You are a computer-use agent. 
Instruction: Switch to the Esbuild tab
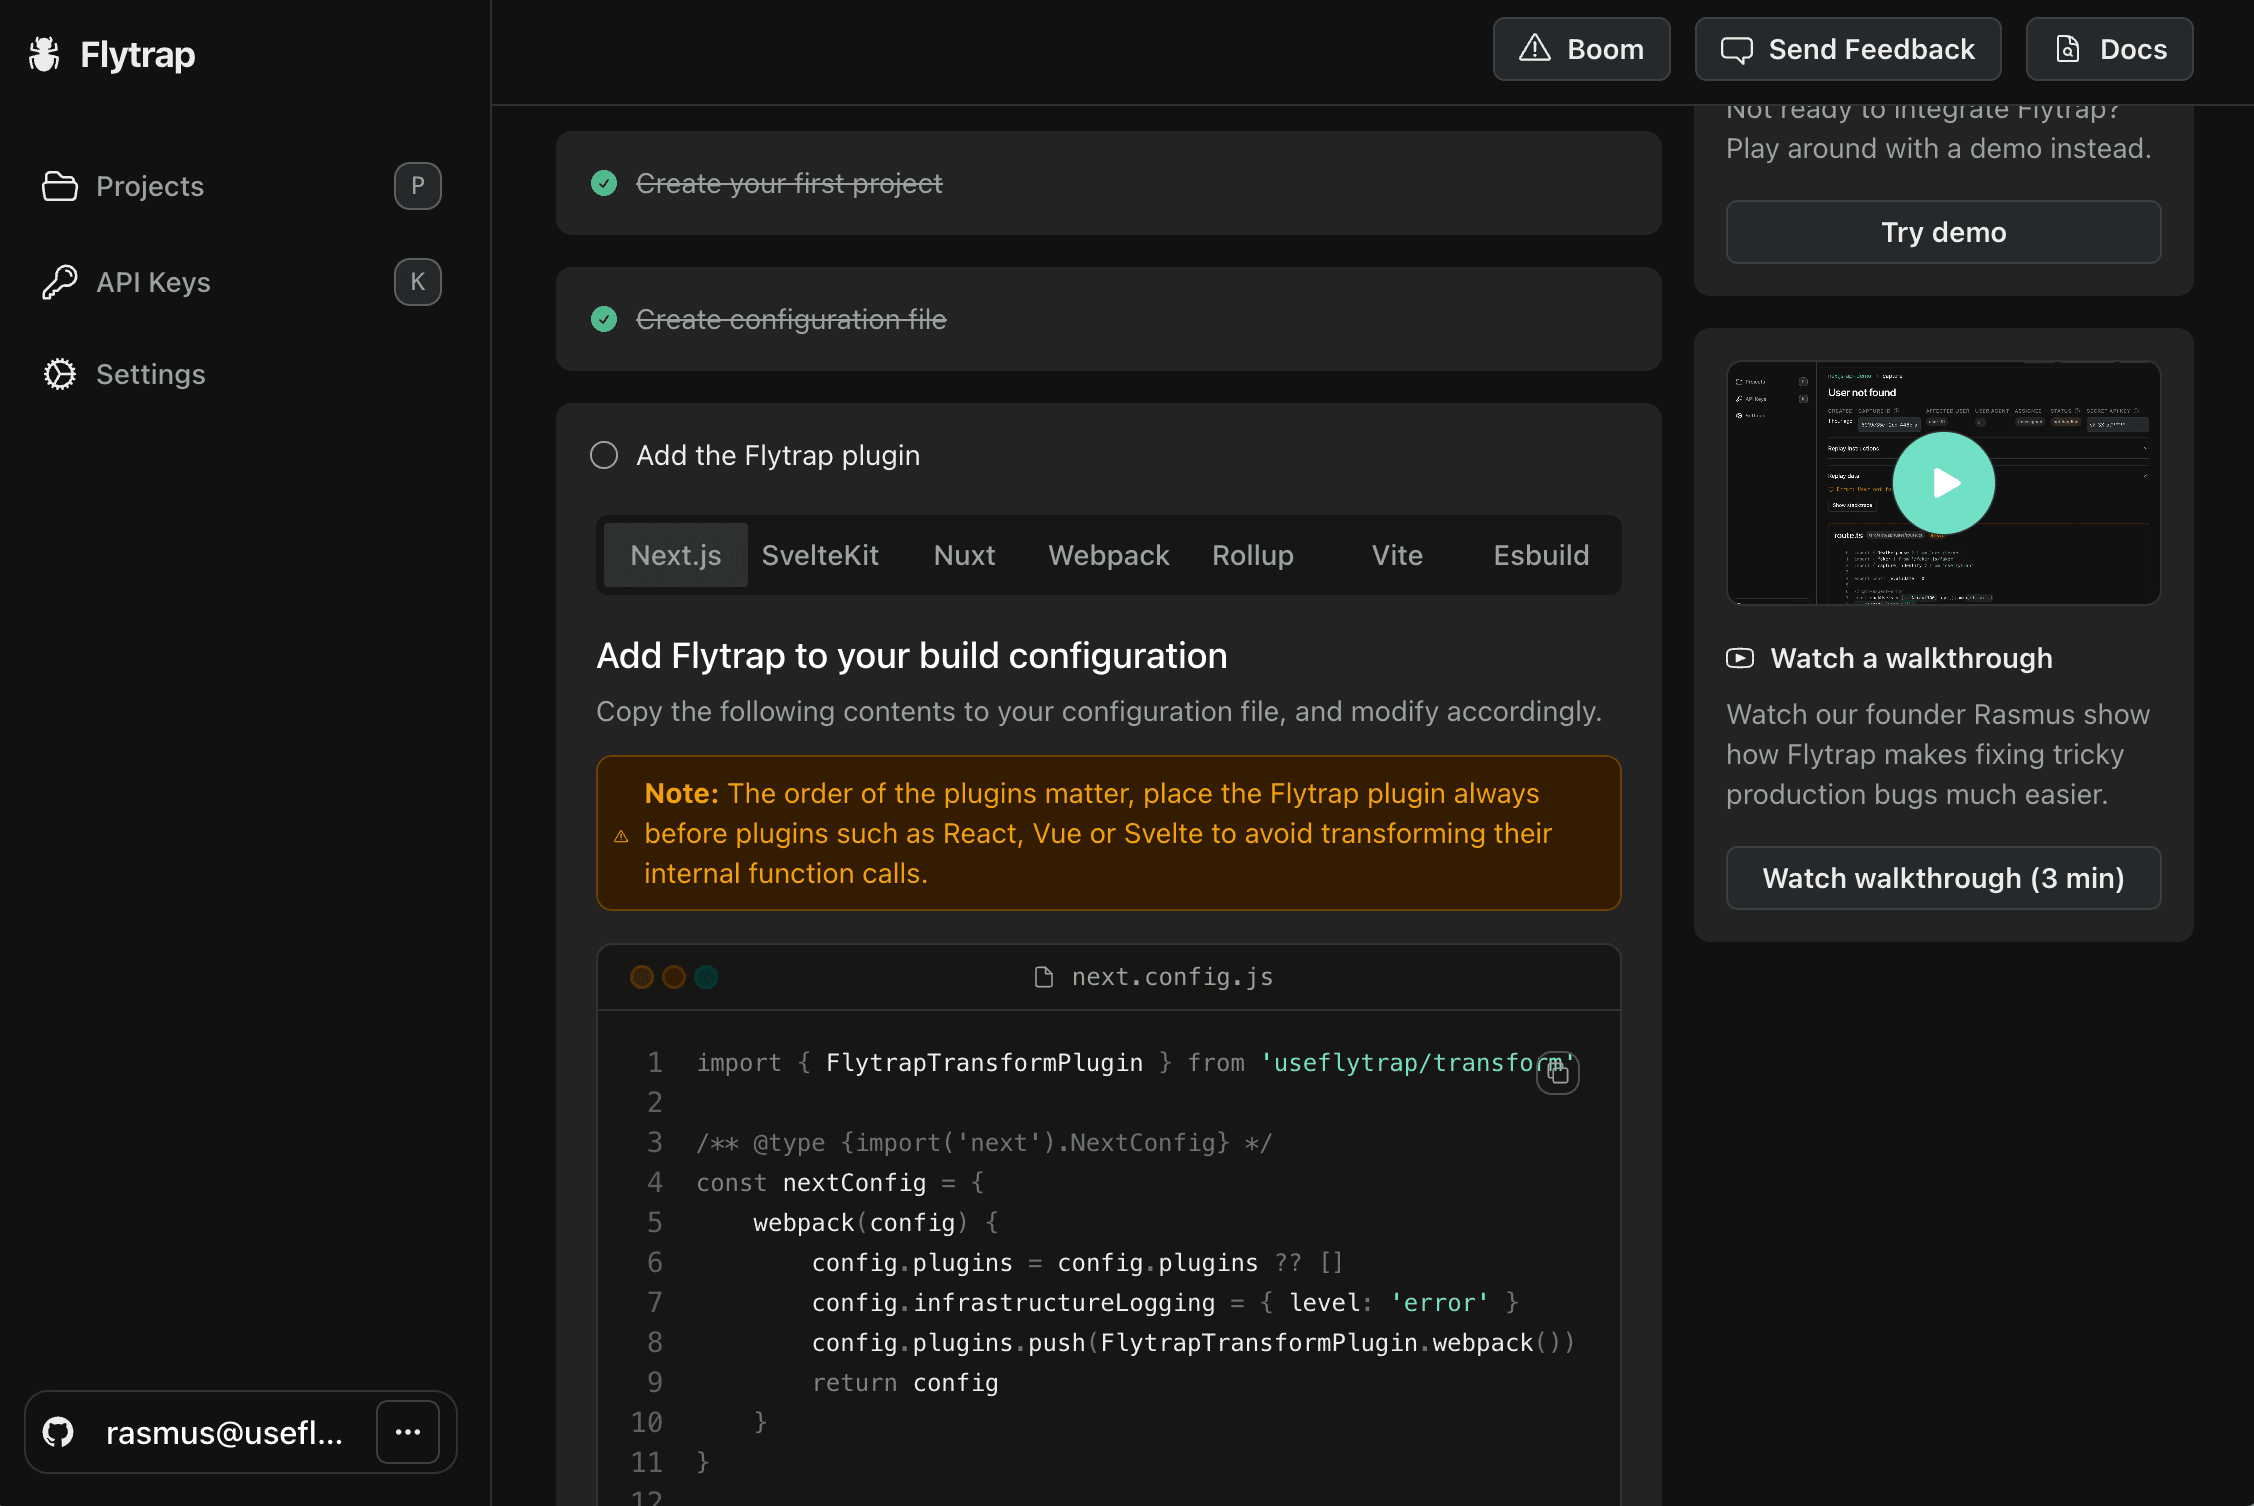click(1541, 555)
